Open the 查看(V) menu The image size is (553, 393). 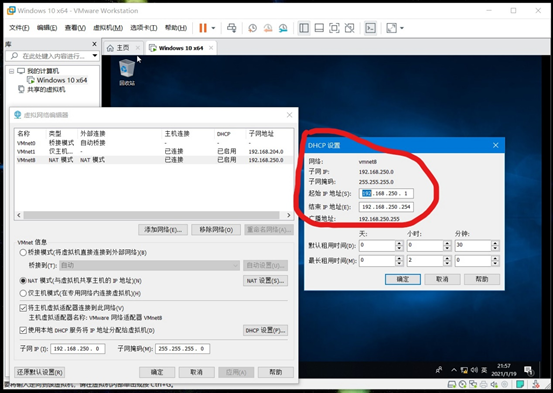pos(75,28)
